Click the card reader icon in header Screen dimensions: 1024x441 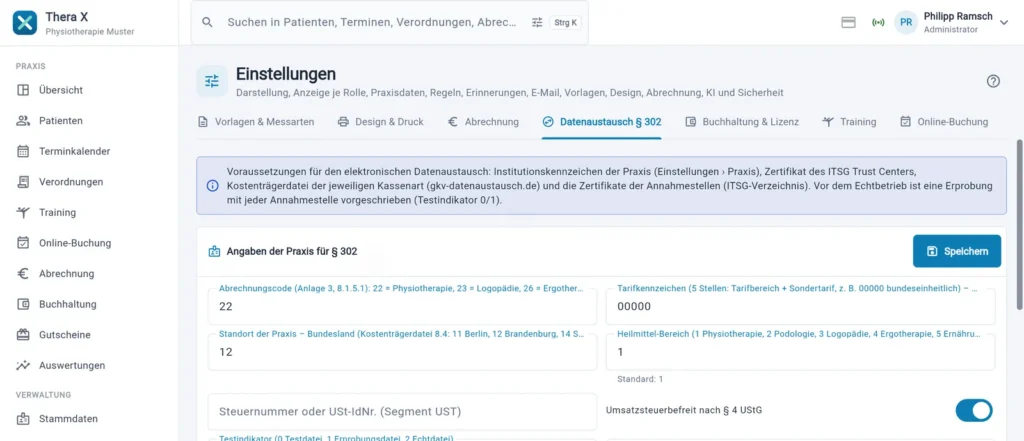pyautogui.click(x=848, y=22)
